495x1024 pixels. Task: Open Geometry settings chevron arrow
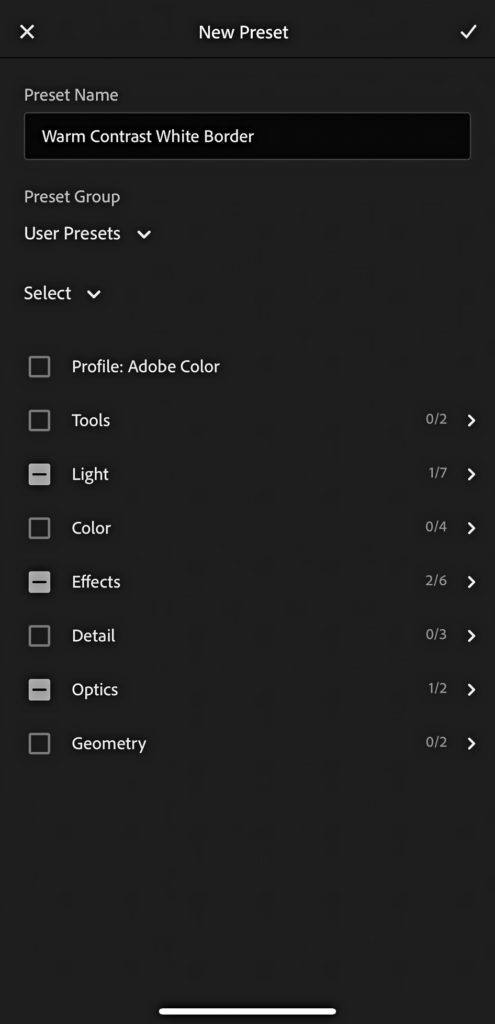point(471,744)
